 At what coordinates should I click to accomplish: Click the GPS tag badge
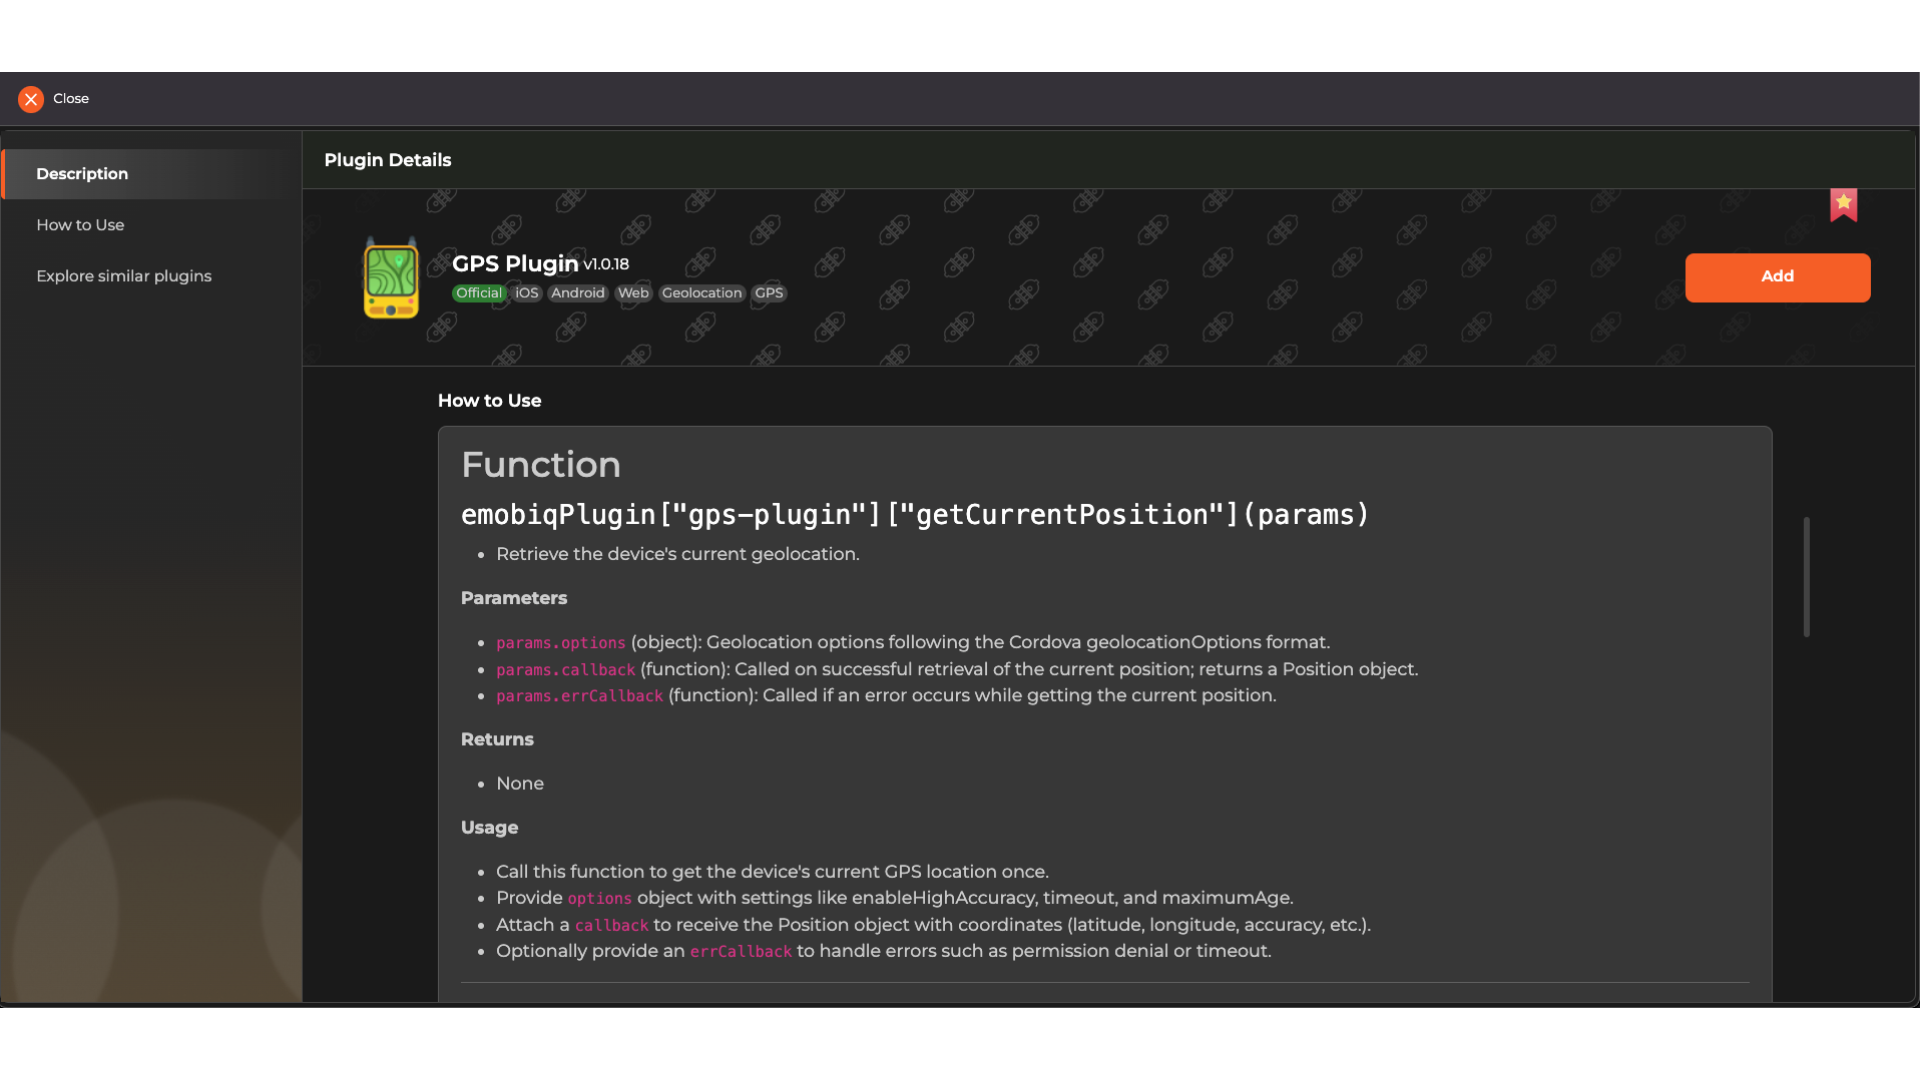pos(769,293)
